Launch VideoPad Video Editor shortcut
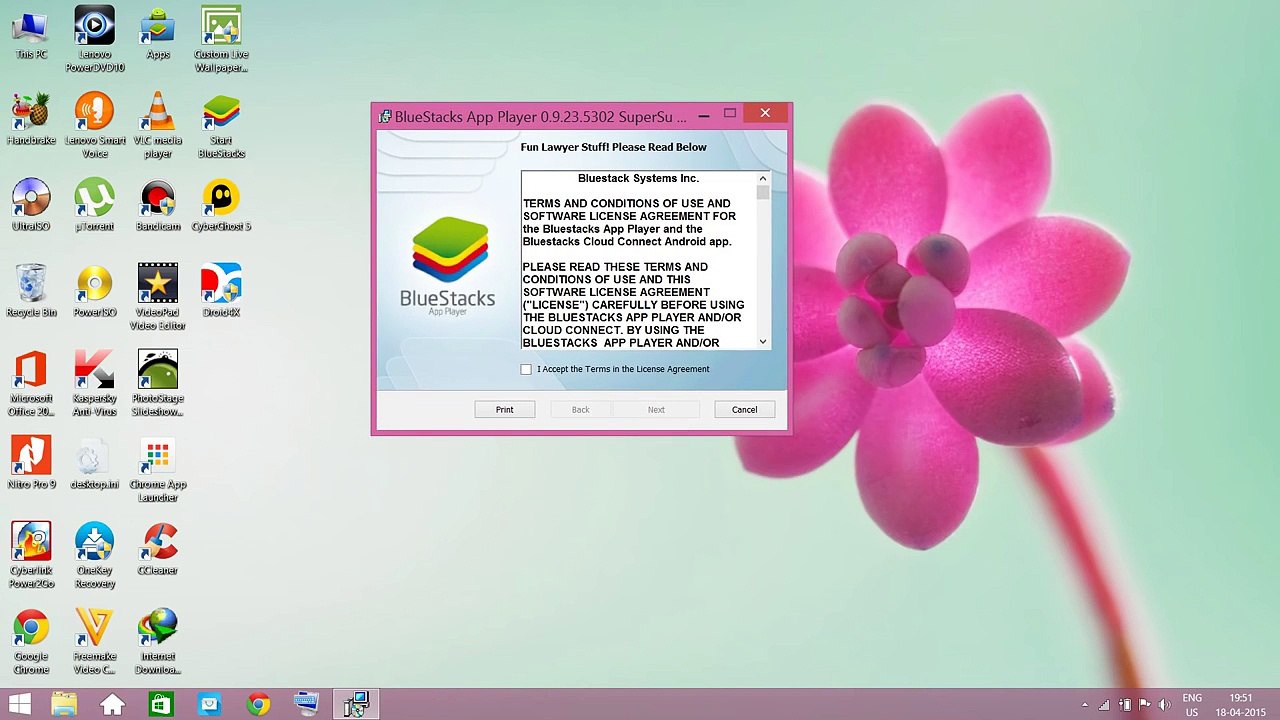Viewport: 1280px width, 720px height. coord(158,298)
